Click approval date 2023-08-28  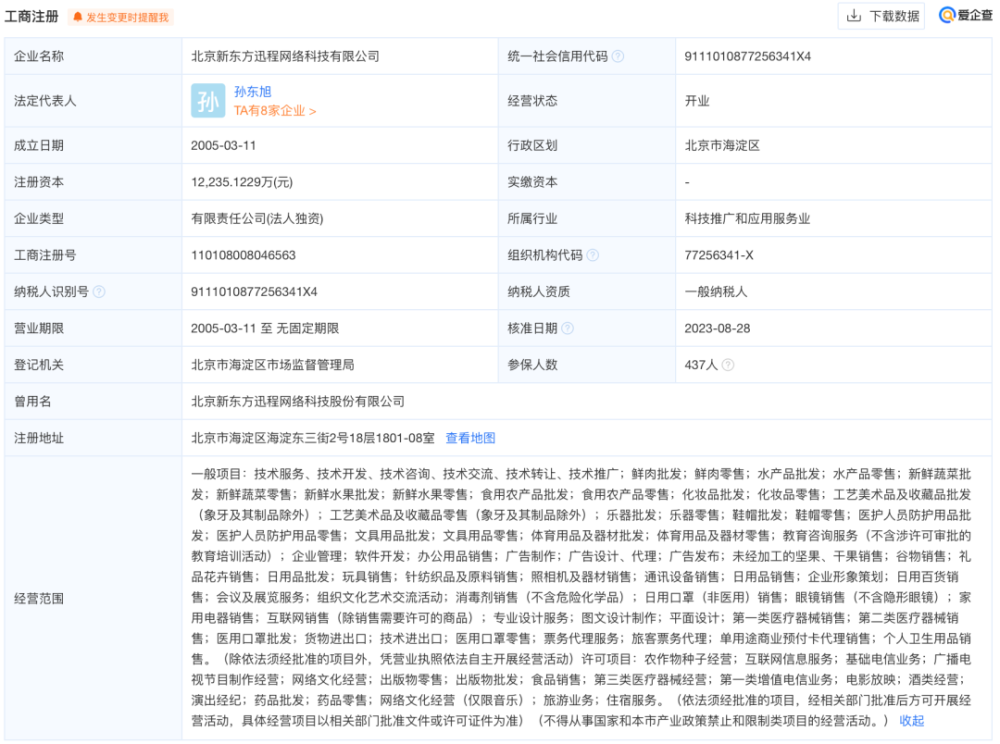point(717,328)
